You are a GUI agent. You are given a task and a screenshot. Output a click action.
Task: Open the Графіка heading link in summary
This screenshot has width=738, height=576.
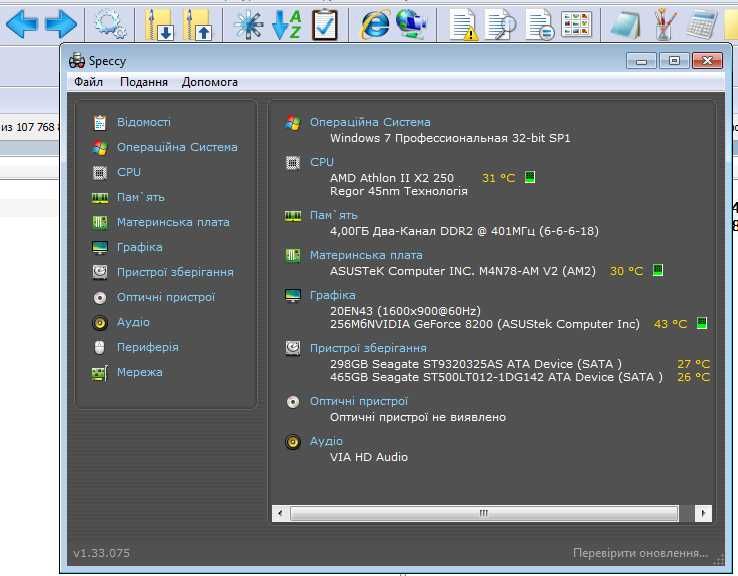tap(332, 295)
